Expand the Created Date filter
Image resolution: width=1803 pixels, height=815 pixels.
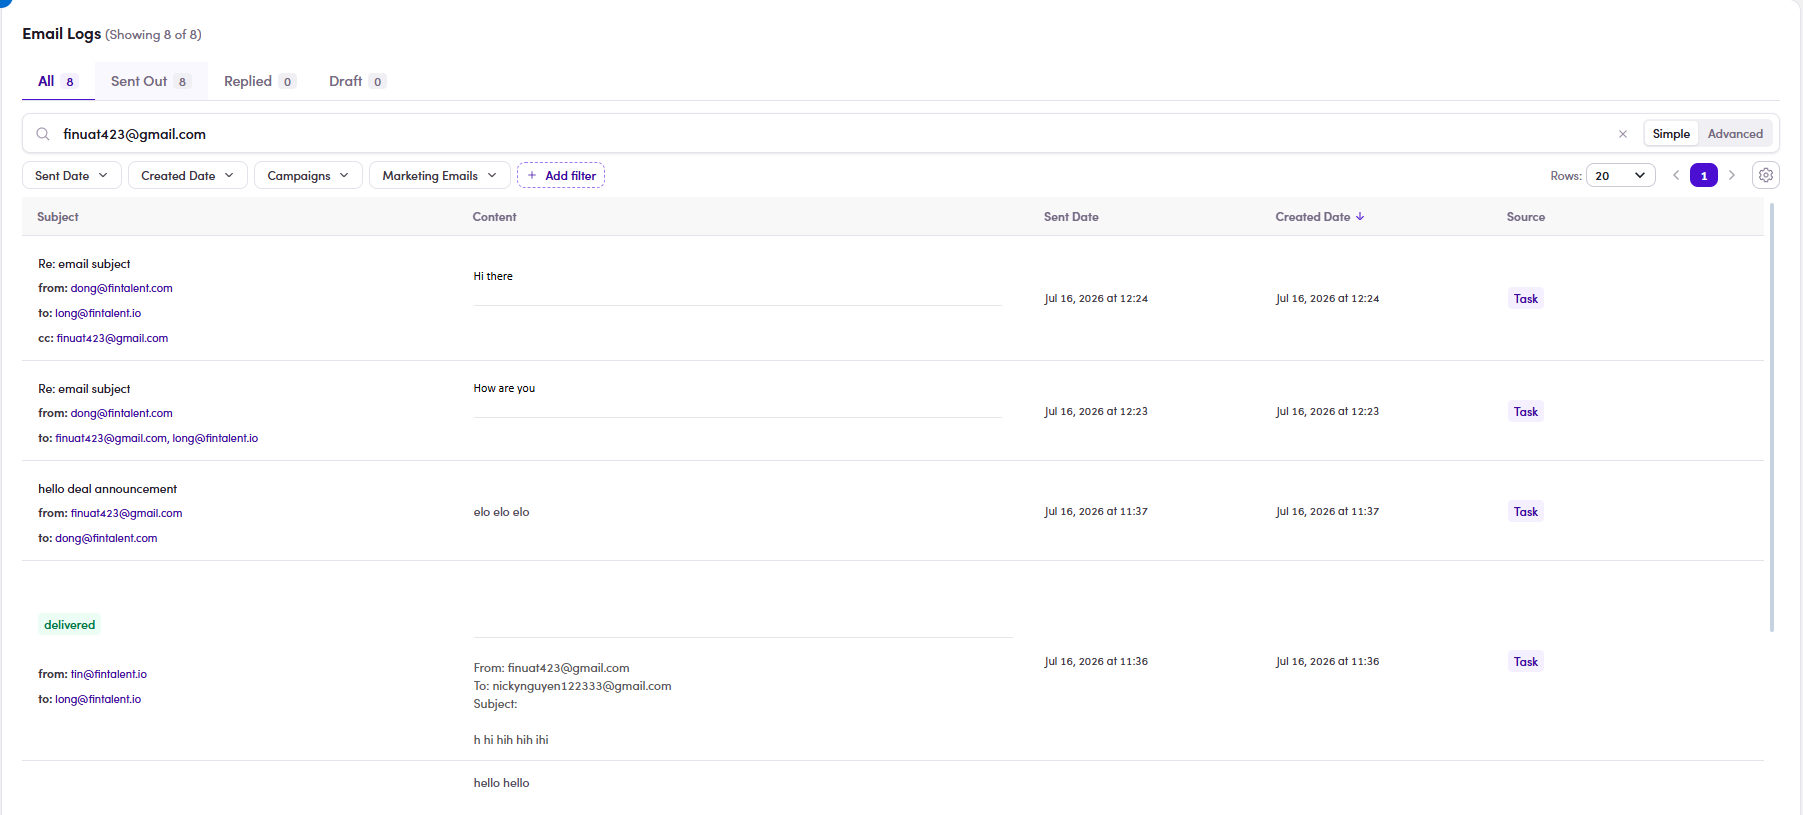(187, 175)
